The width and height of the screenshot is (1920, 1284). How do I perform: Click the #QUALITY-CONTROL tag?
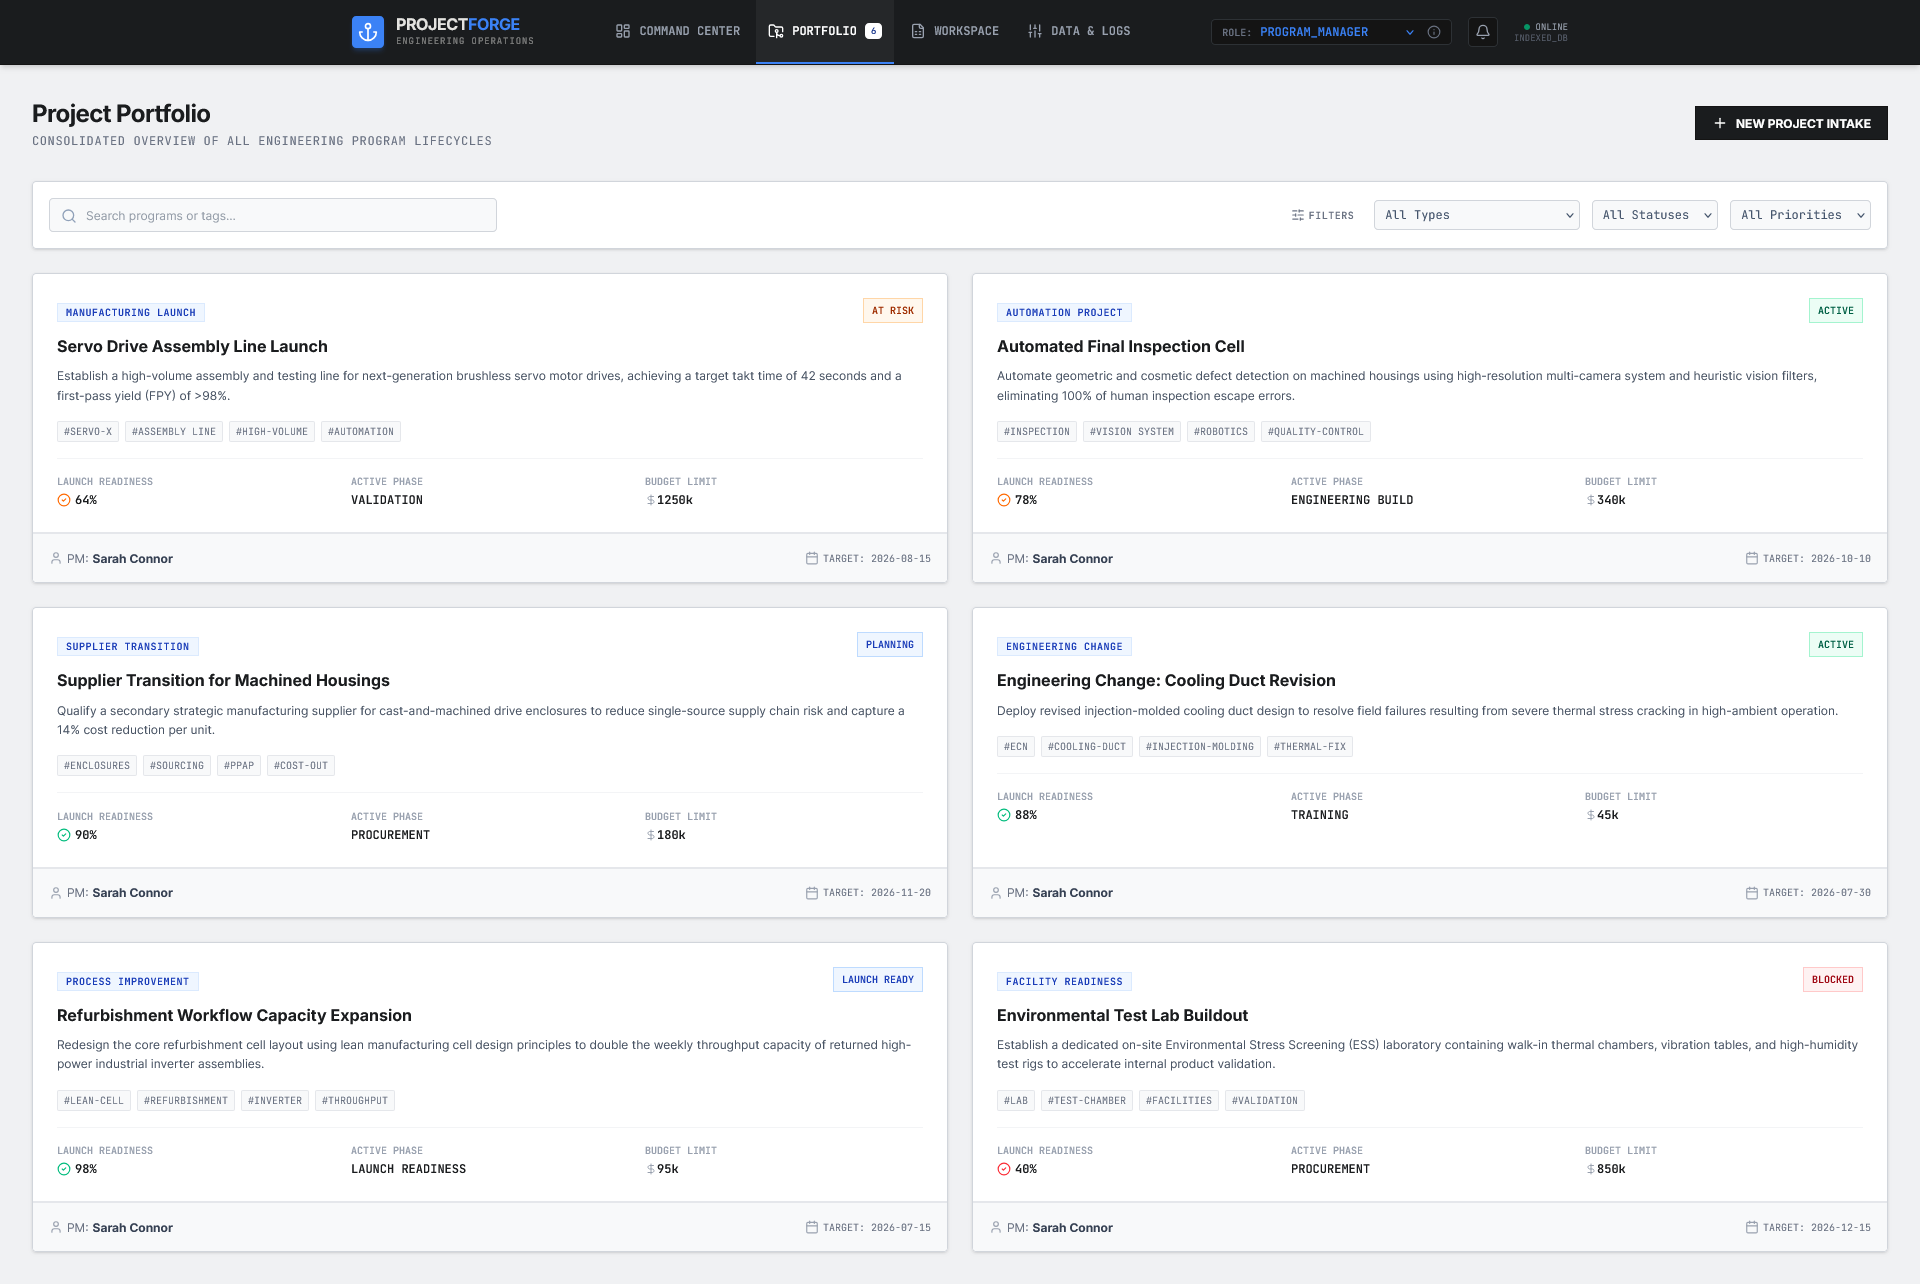[x=1316, y=432]
